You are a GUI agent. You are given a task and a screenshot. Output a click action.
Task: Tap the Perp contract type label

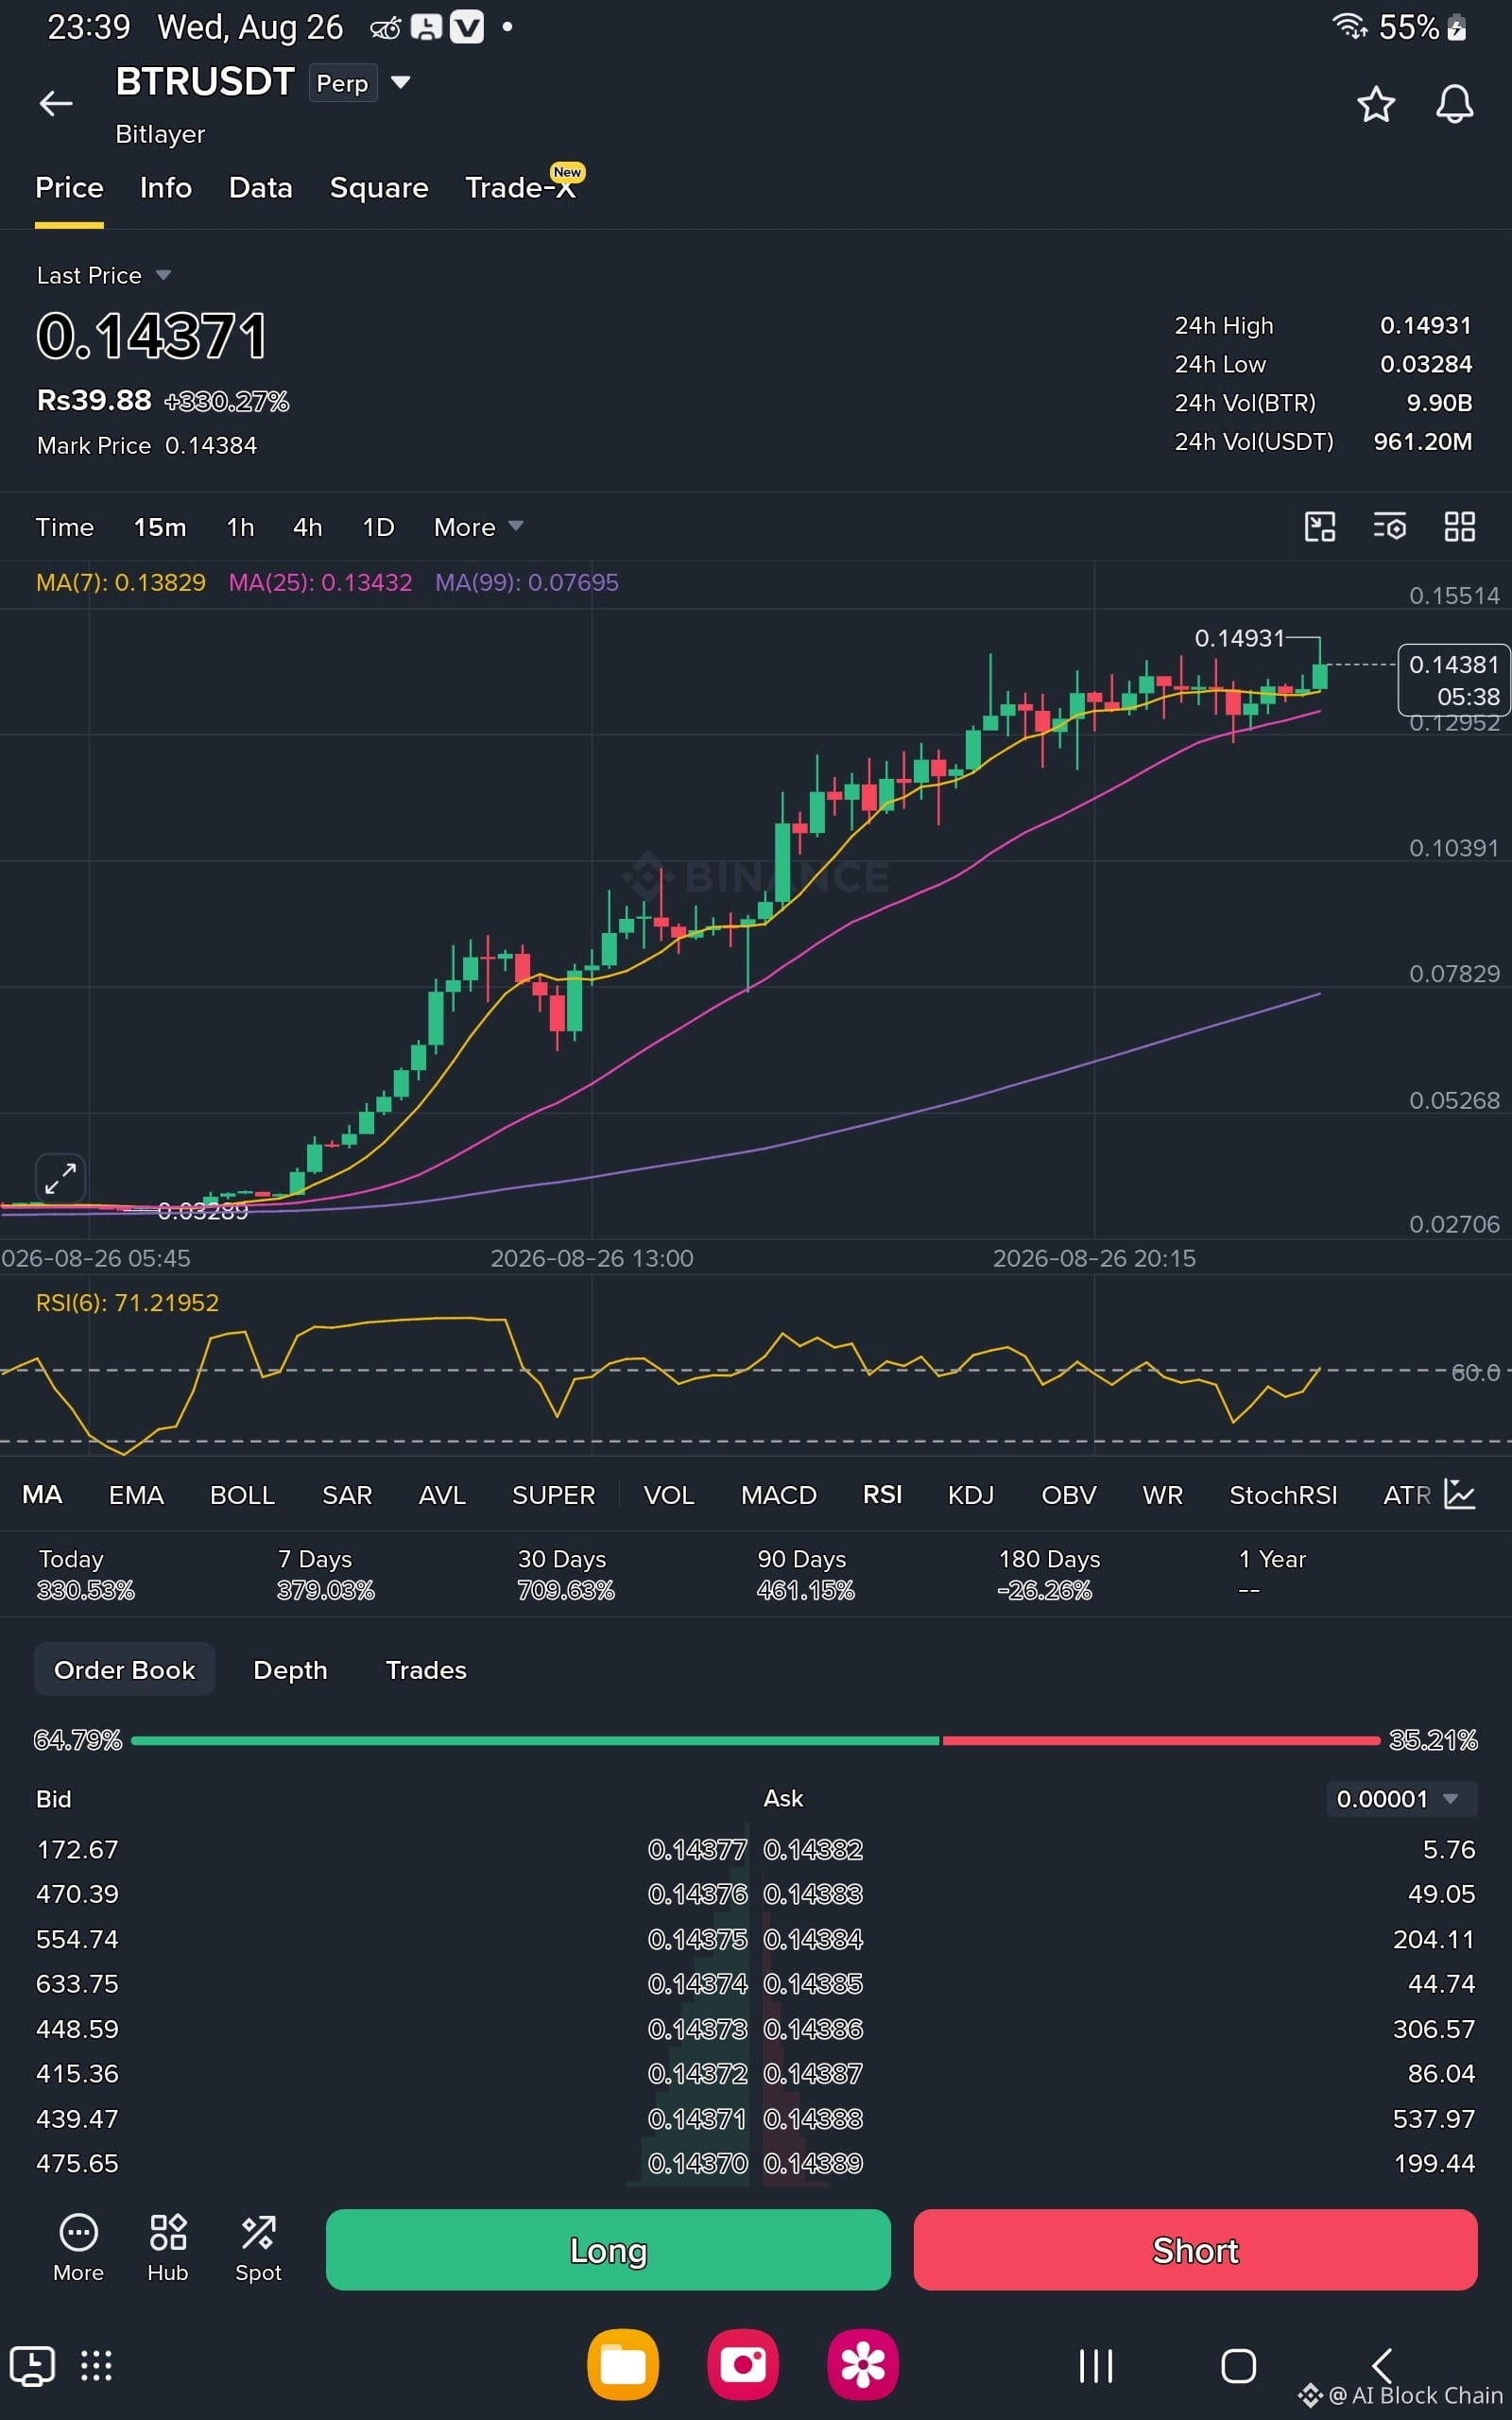click(x=343, y=83)
